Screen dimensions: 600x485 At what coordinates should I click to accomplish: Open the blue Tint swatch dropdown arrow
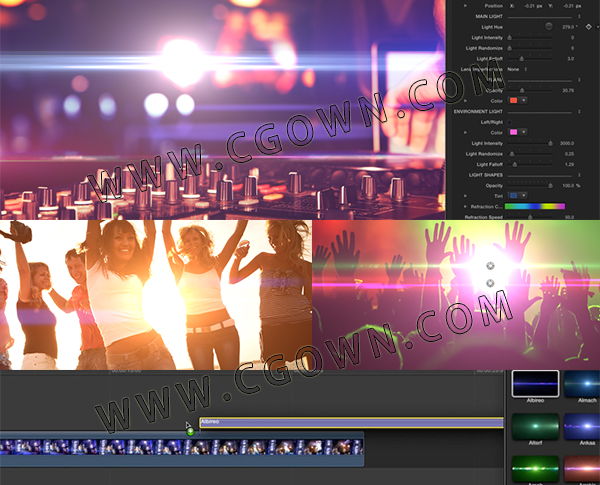523,196
